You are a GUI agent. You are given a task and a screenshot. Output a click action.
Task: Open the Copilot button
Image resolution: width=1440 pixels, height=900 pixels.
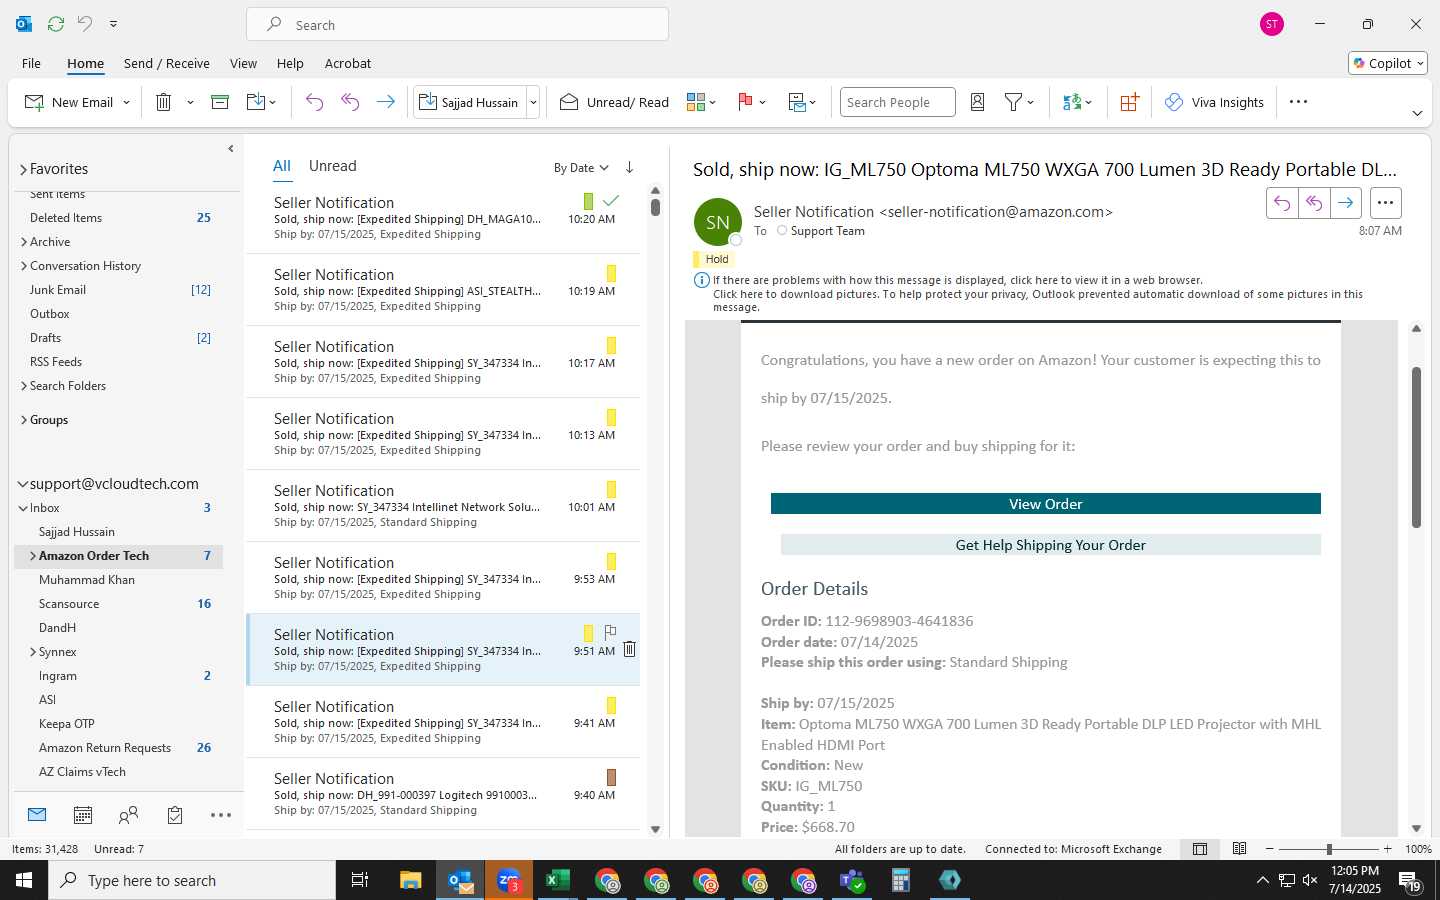tap(1388, 63)
